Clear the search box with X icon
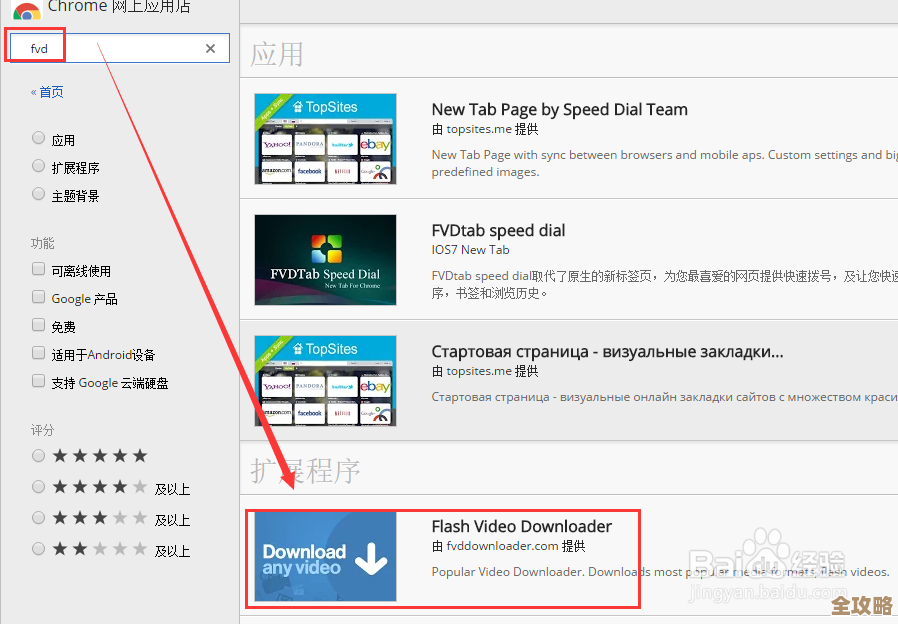This screenshot has width=898, height=624. pyautogui.click(x=210, y=48)
